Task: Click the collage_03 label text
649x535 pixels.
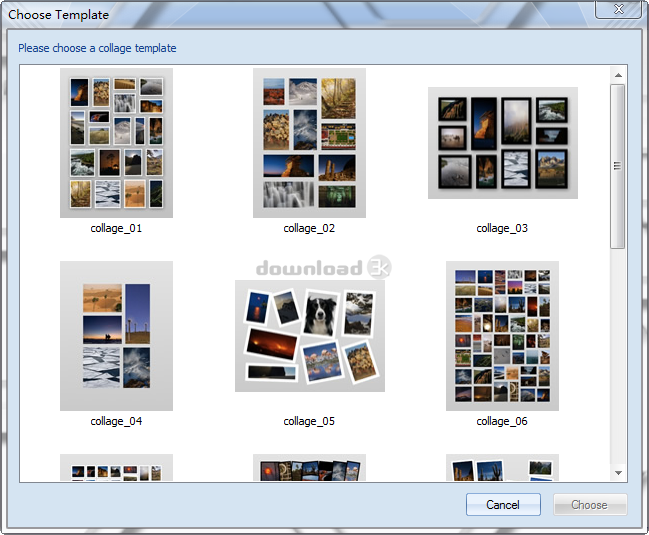Action: 502,228
